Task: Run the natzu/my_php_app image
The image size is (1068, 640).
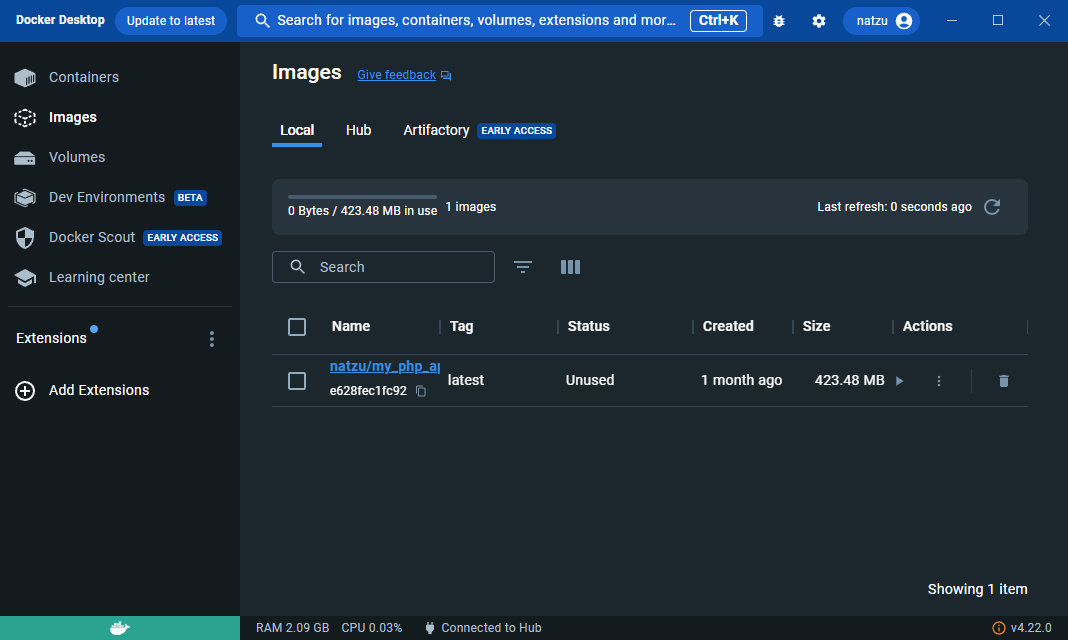Action: (x=899, y=381)
